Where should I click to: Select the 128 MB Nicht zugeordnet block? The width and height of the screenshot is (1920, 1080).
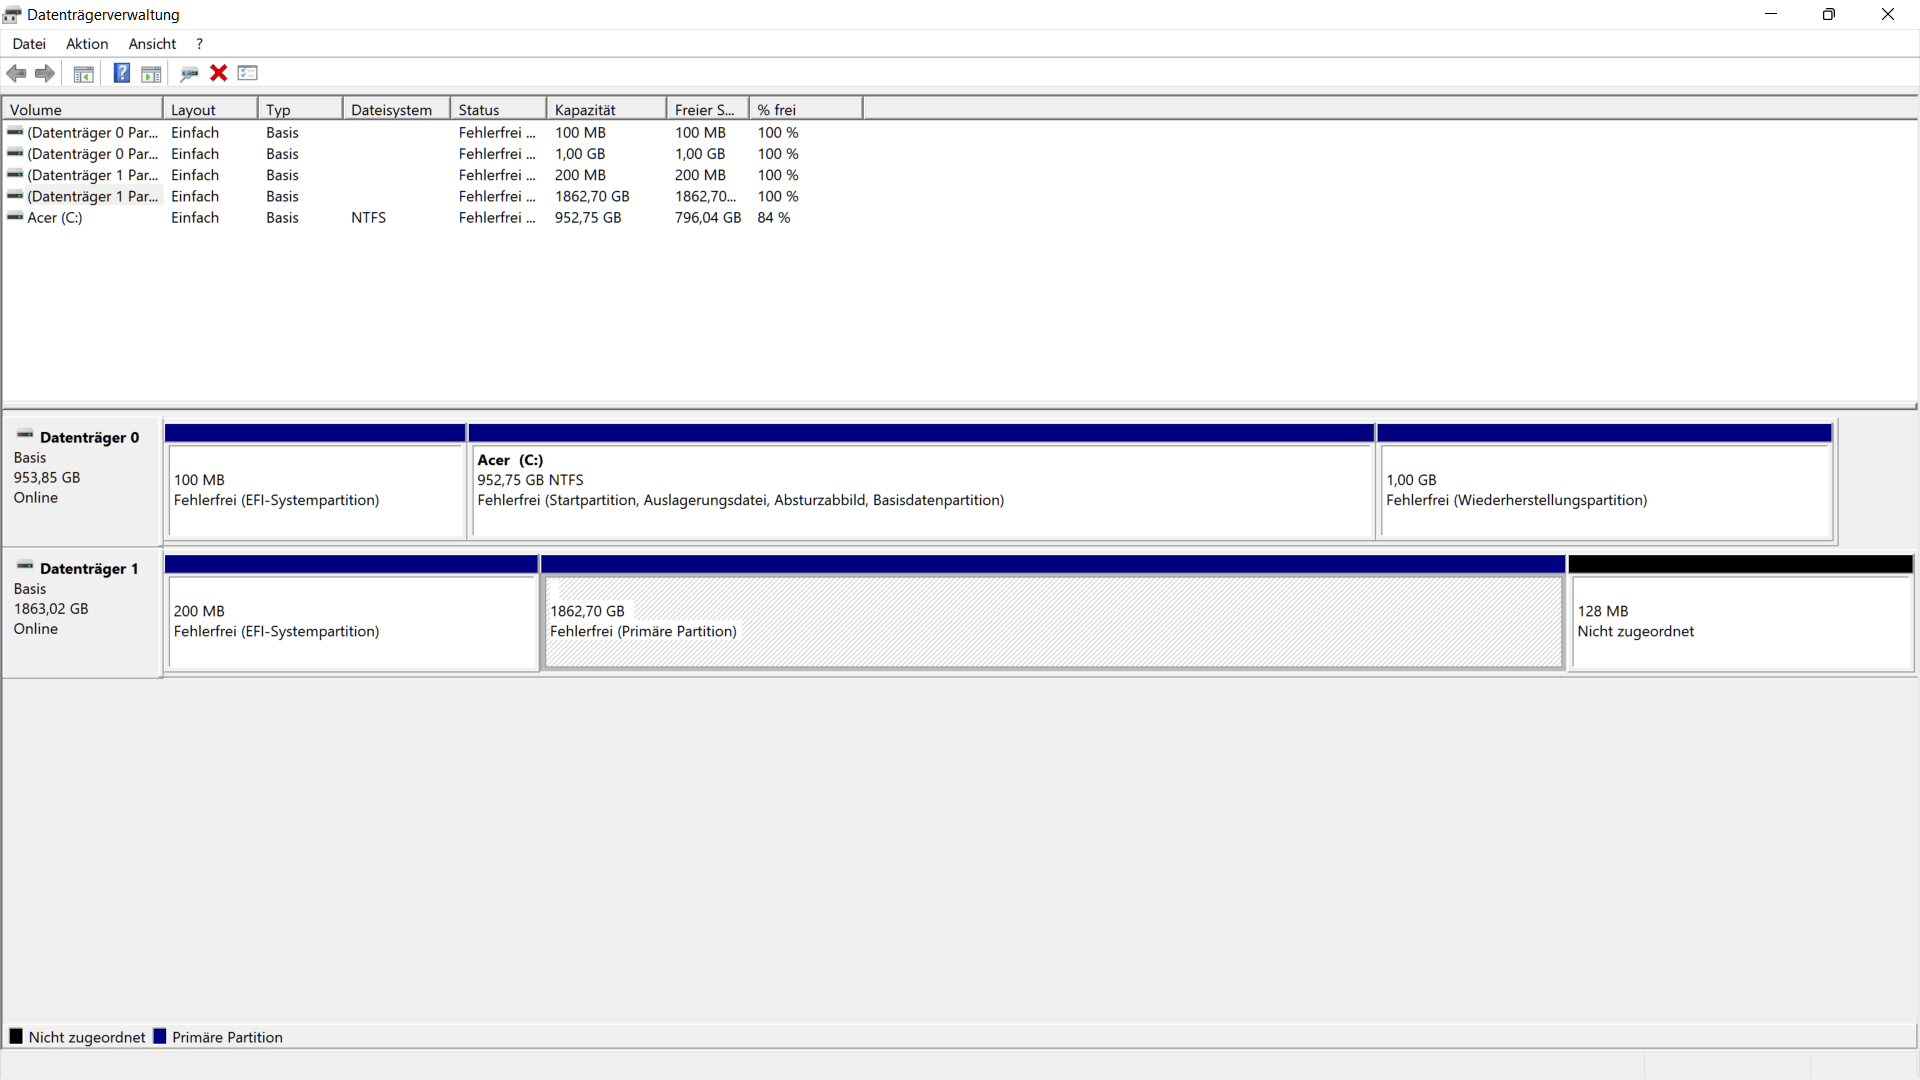1740,621
